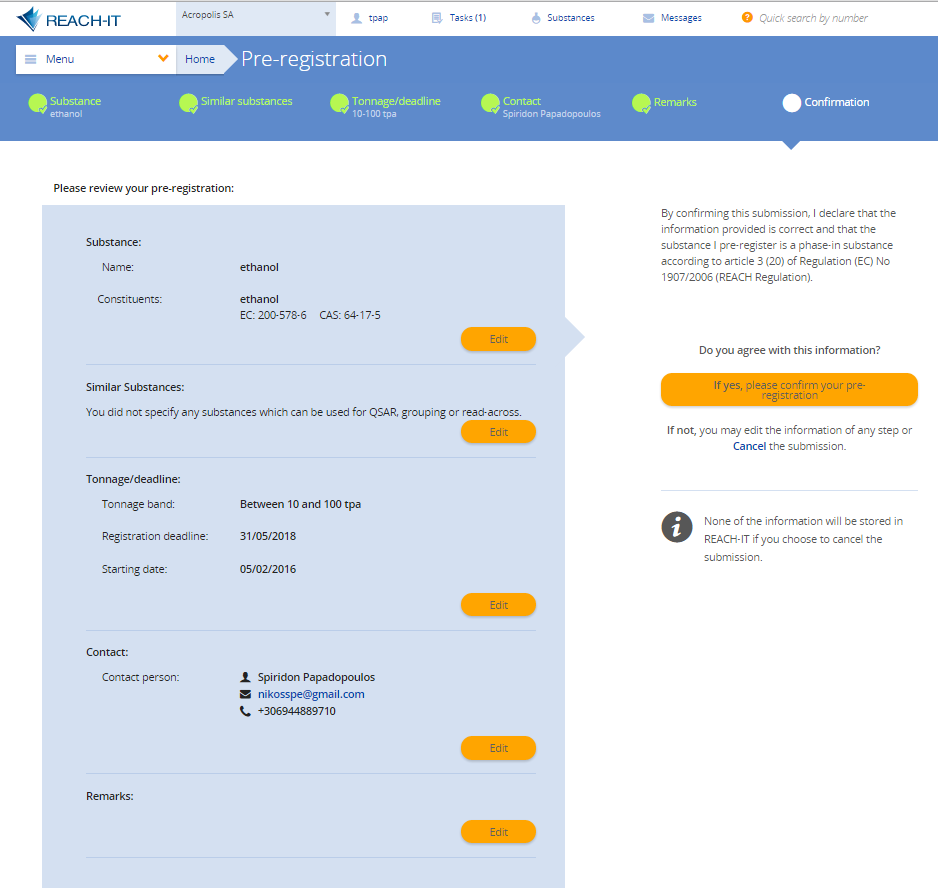Switch to the Tonnage/deadline step
This screenshot has width=938, height=888.
click(396, 101)
